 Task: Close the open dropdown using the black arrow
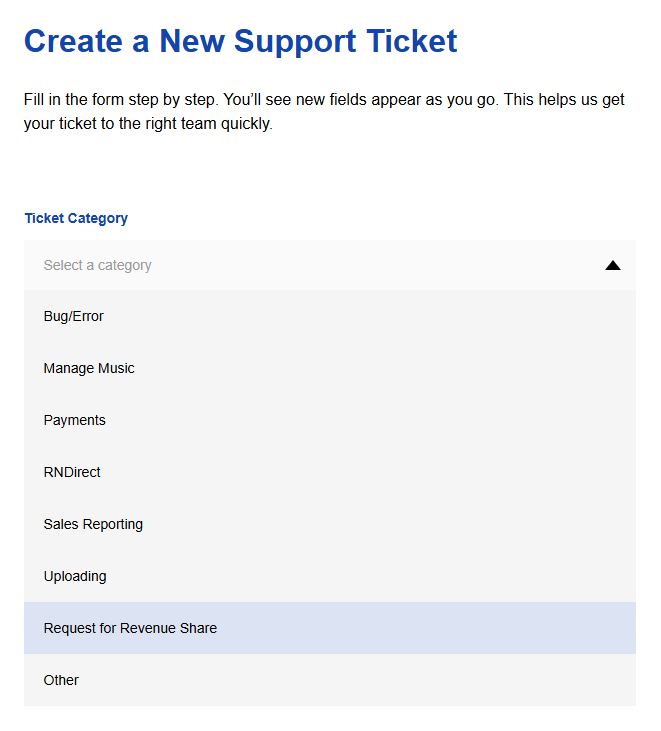(613, 265)
